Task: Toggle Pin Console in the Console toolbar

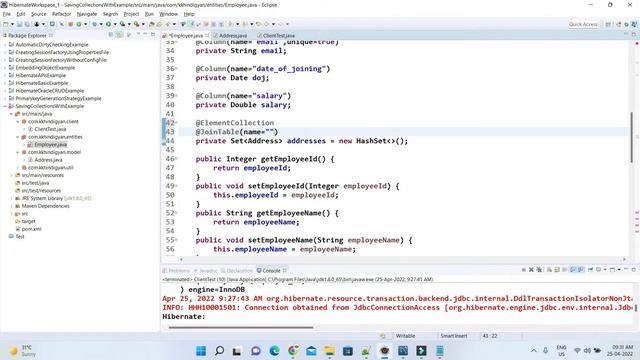Action: (x=590, y=270)
